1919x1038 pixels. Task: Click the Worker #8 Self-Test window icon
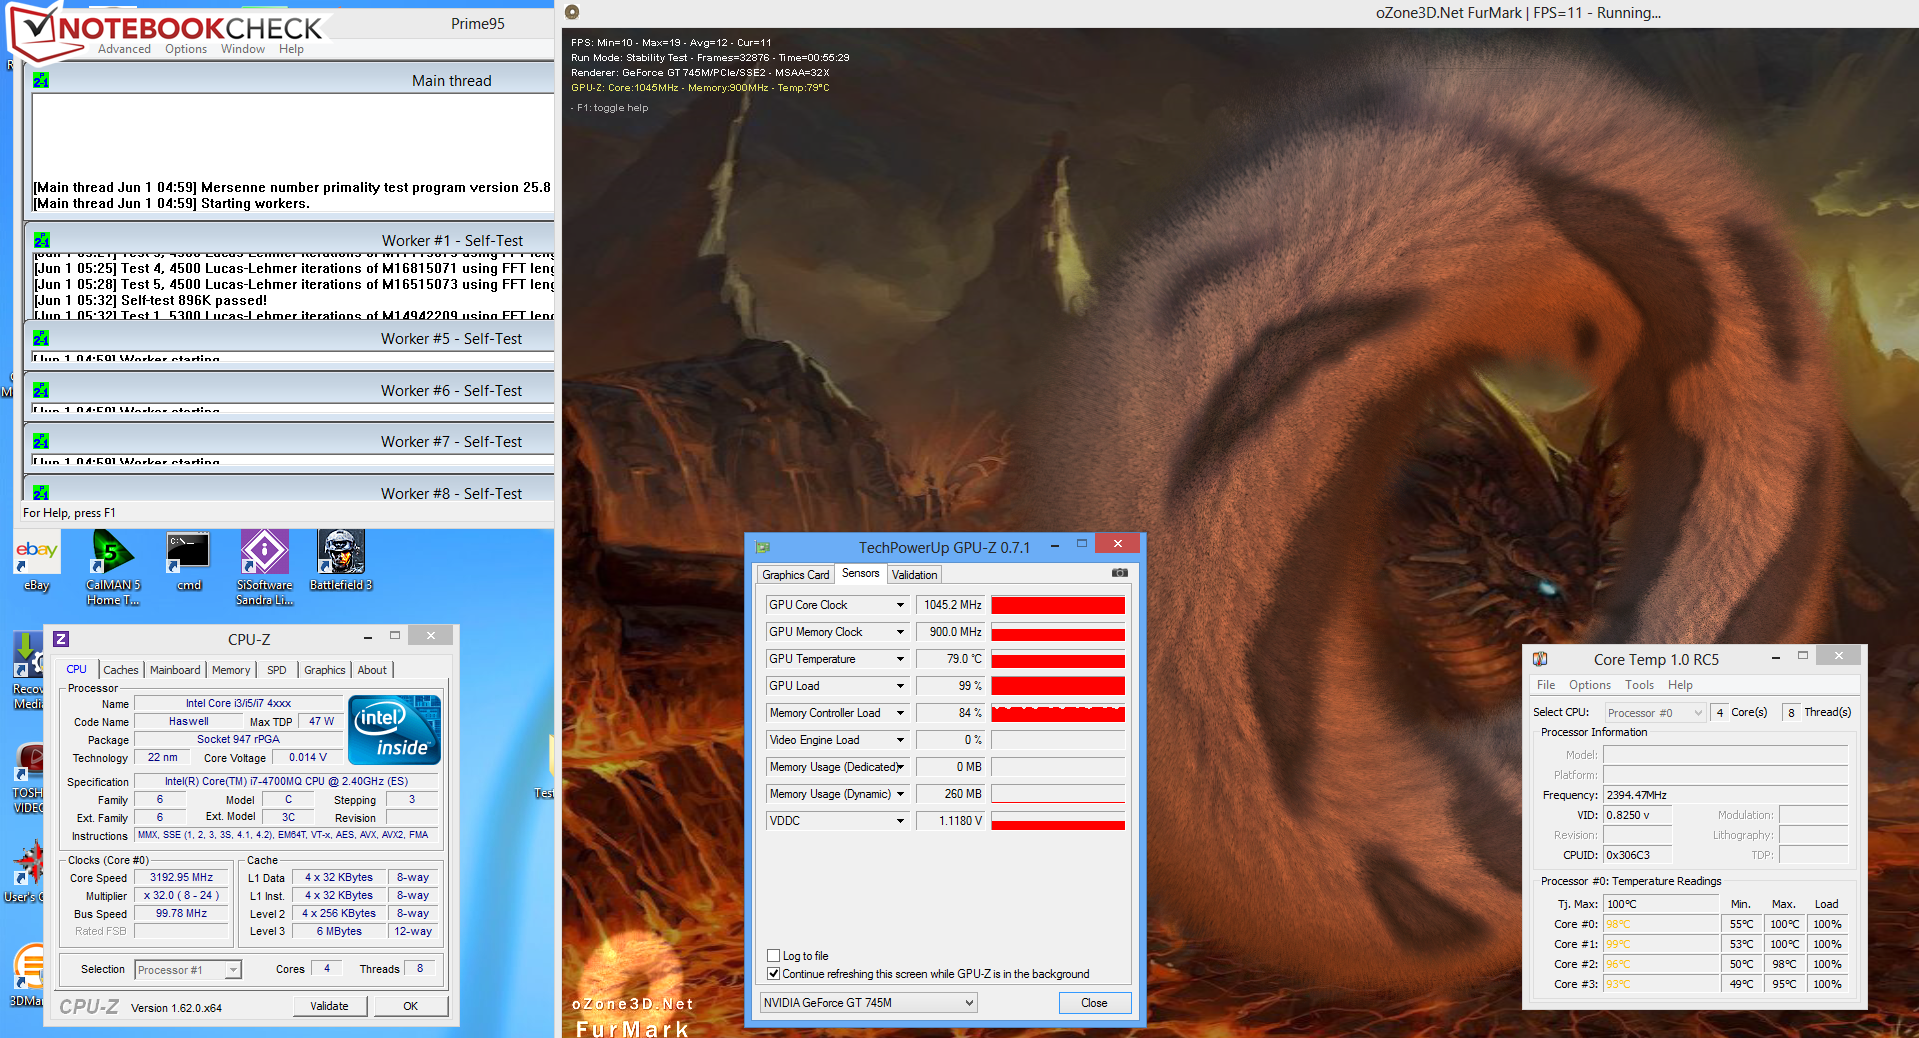coord(41,493)
